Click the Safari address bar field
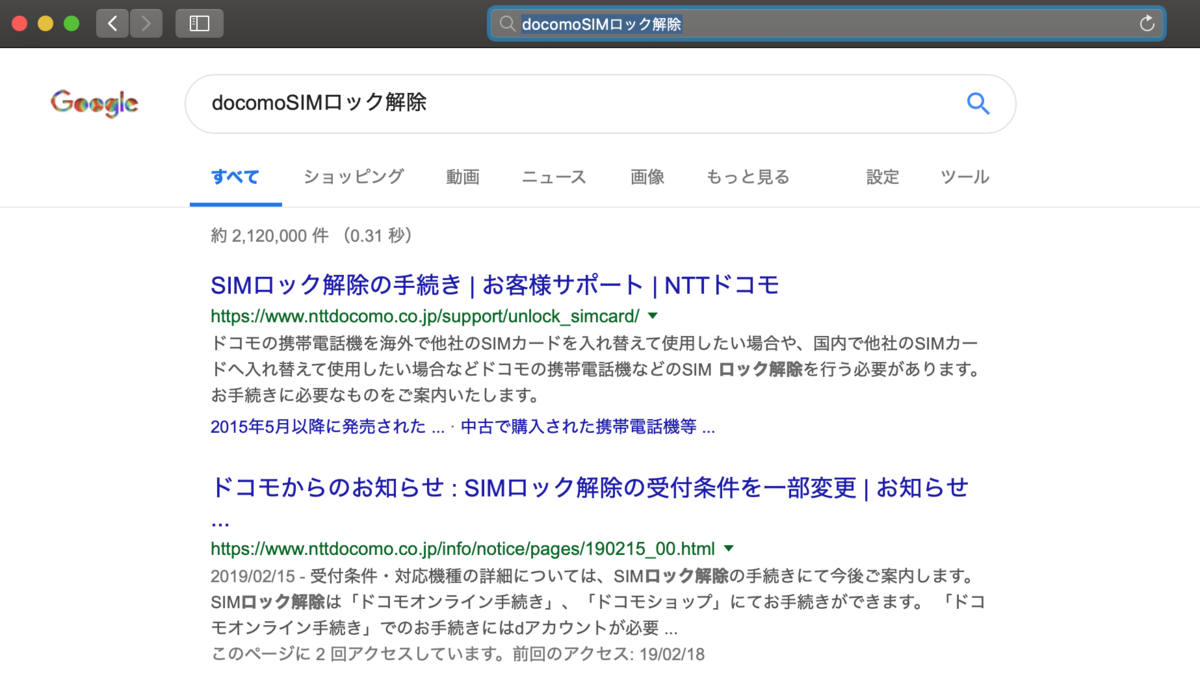This screenshot has width=1200, height=681. click(826, 24)
